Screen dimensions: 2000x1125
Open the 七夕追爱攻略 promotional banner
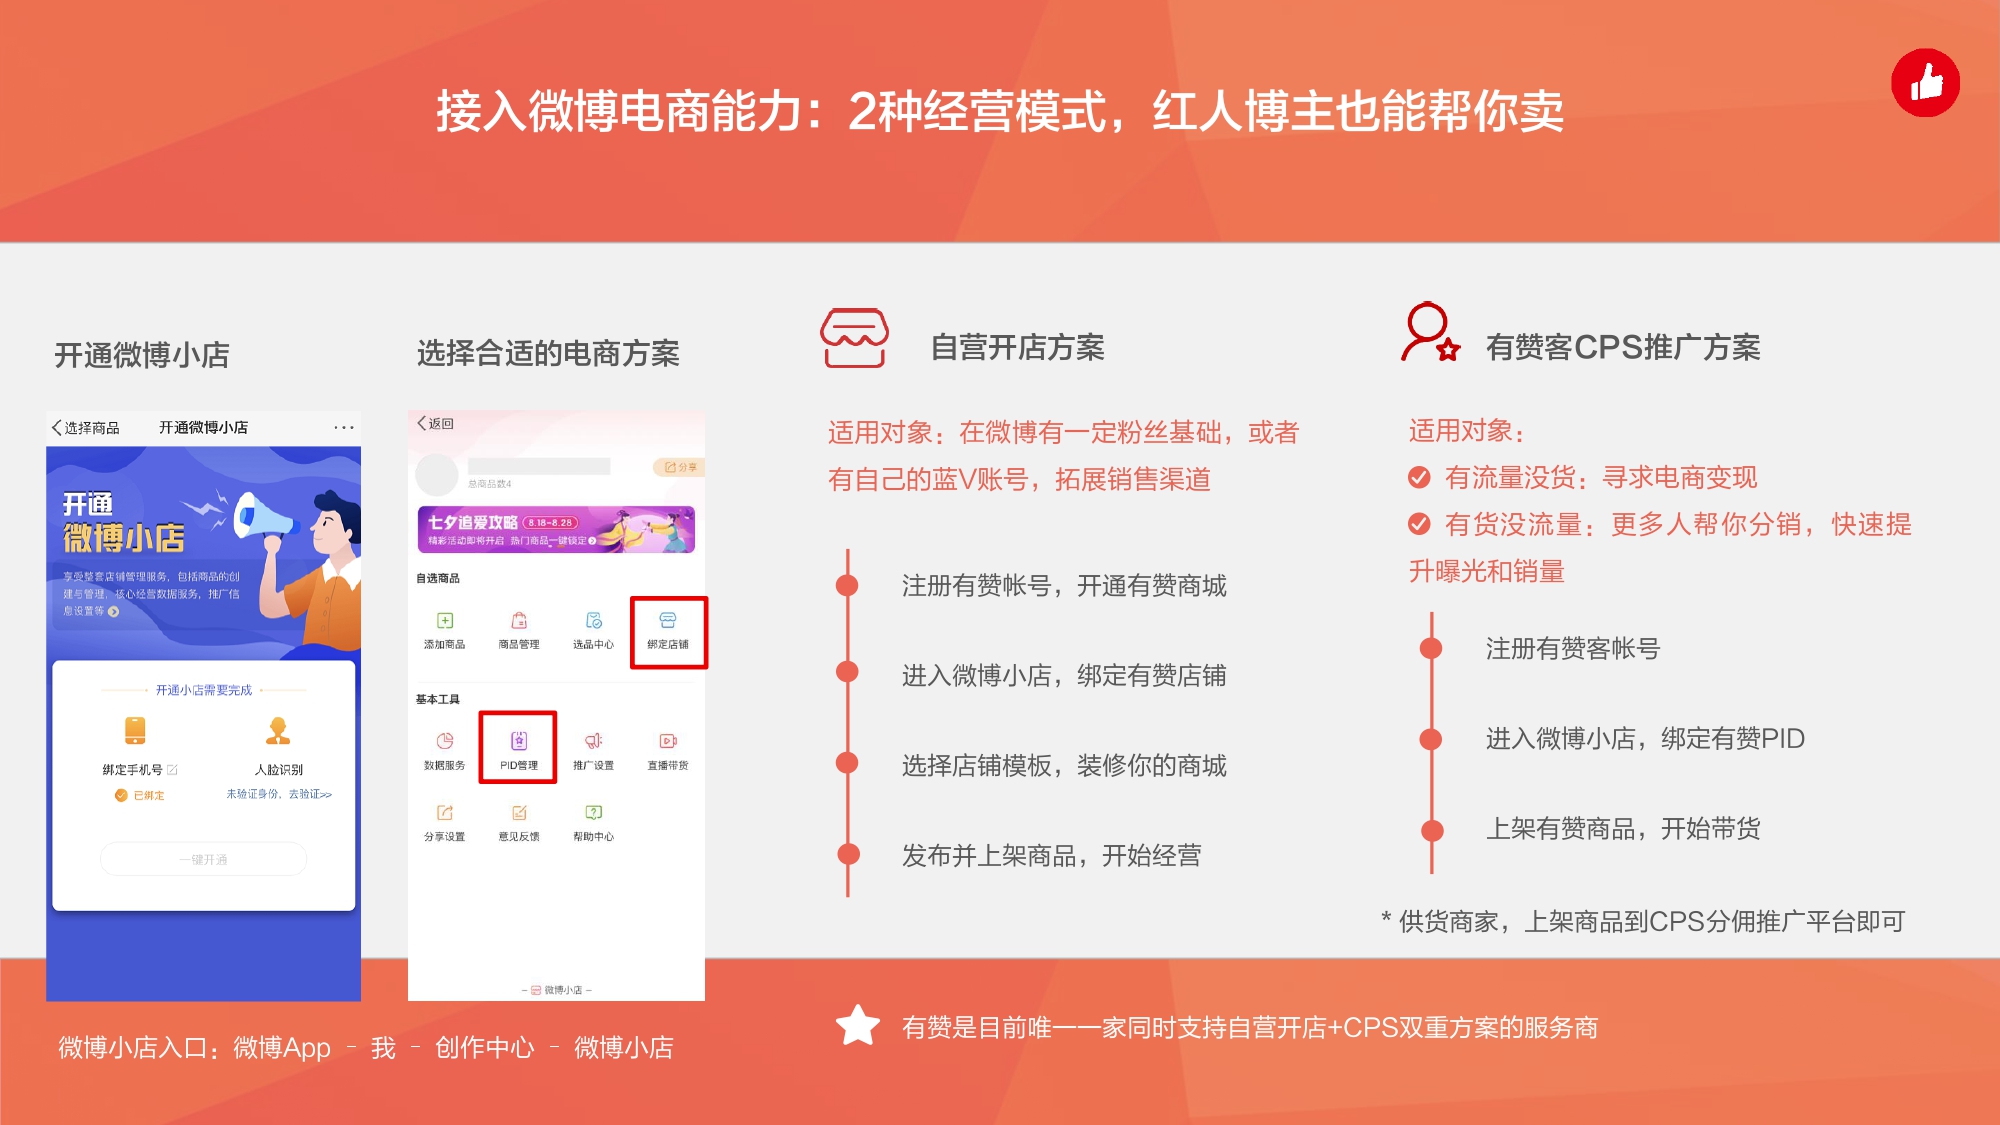(556, 529)
